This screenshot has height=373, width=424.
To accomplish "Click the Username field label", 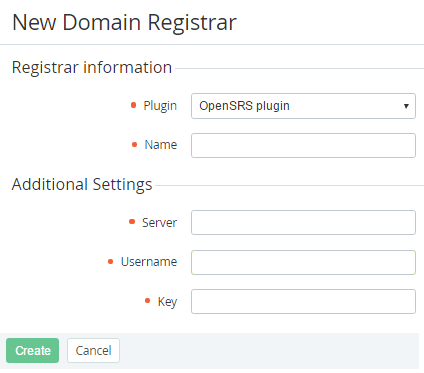I will click(x=149, y=262).
